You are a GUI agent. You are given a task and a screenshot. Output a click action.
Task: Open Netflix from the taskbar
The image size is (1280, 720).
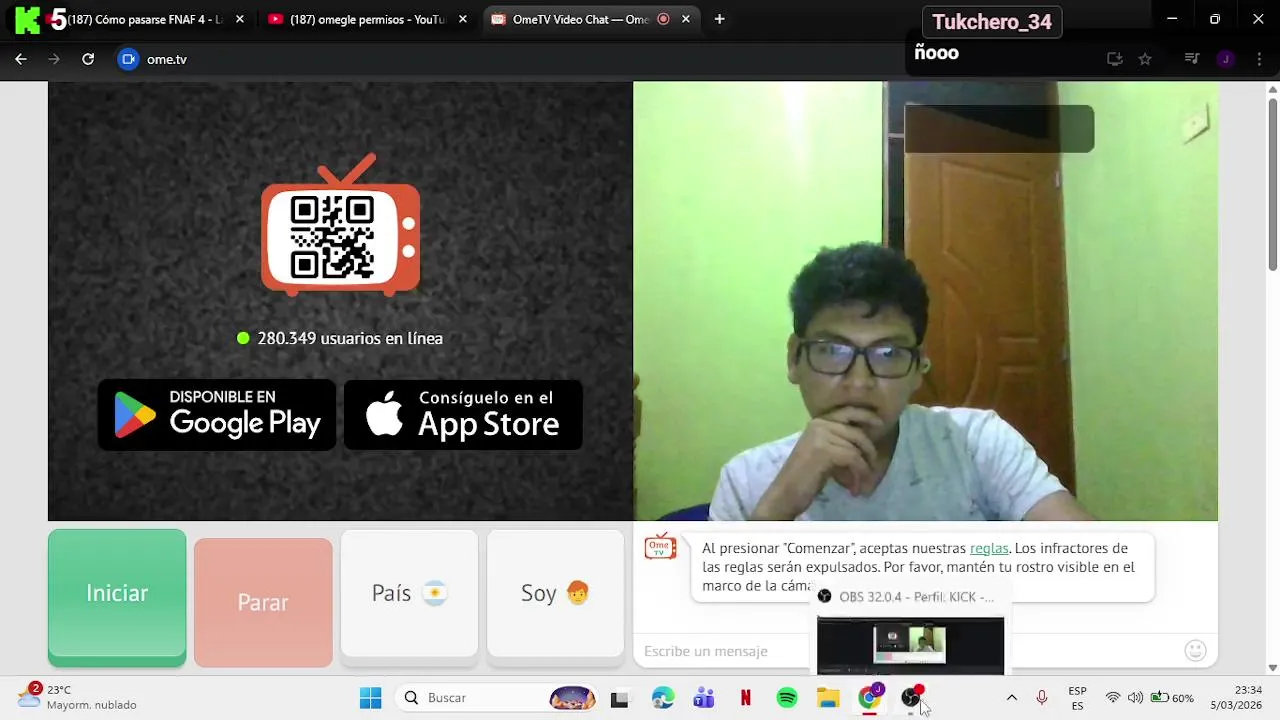pyautogui.click(x=745, y=698)
